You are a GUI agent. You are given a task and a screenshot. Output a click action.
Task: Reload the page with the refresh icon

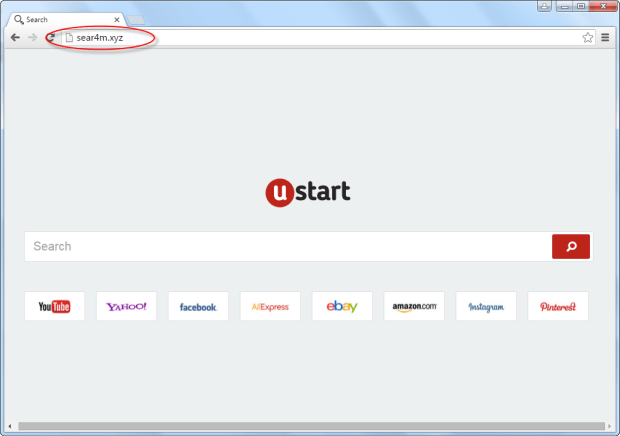click(x=51, y=38)
